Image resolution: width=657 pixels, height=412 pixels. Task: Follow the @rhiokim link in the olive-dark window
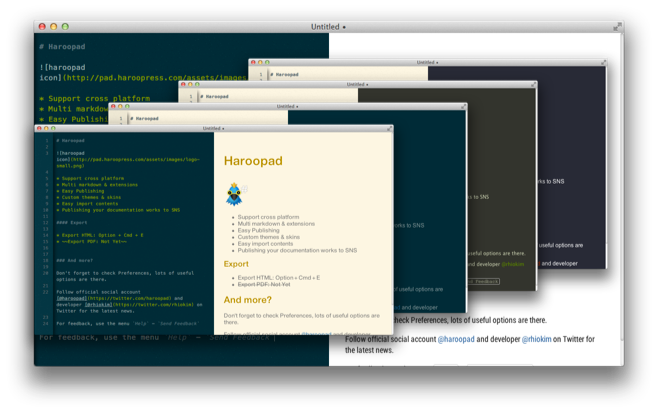(x=514, y=264)
